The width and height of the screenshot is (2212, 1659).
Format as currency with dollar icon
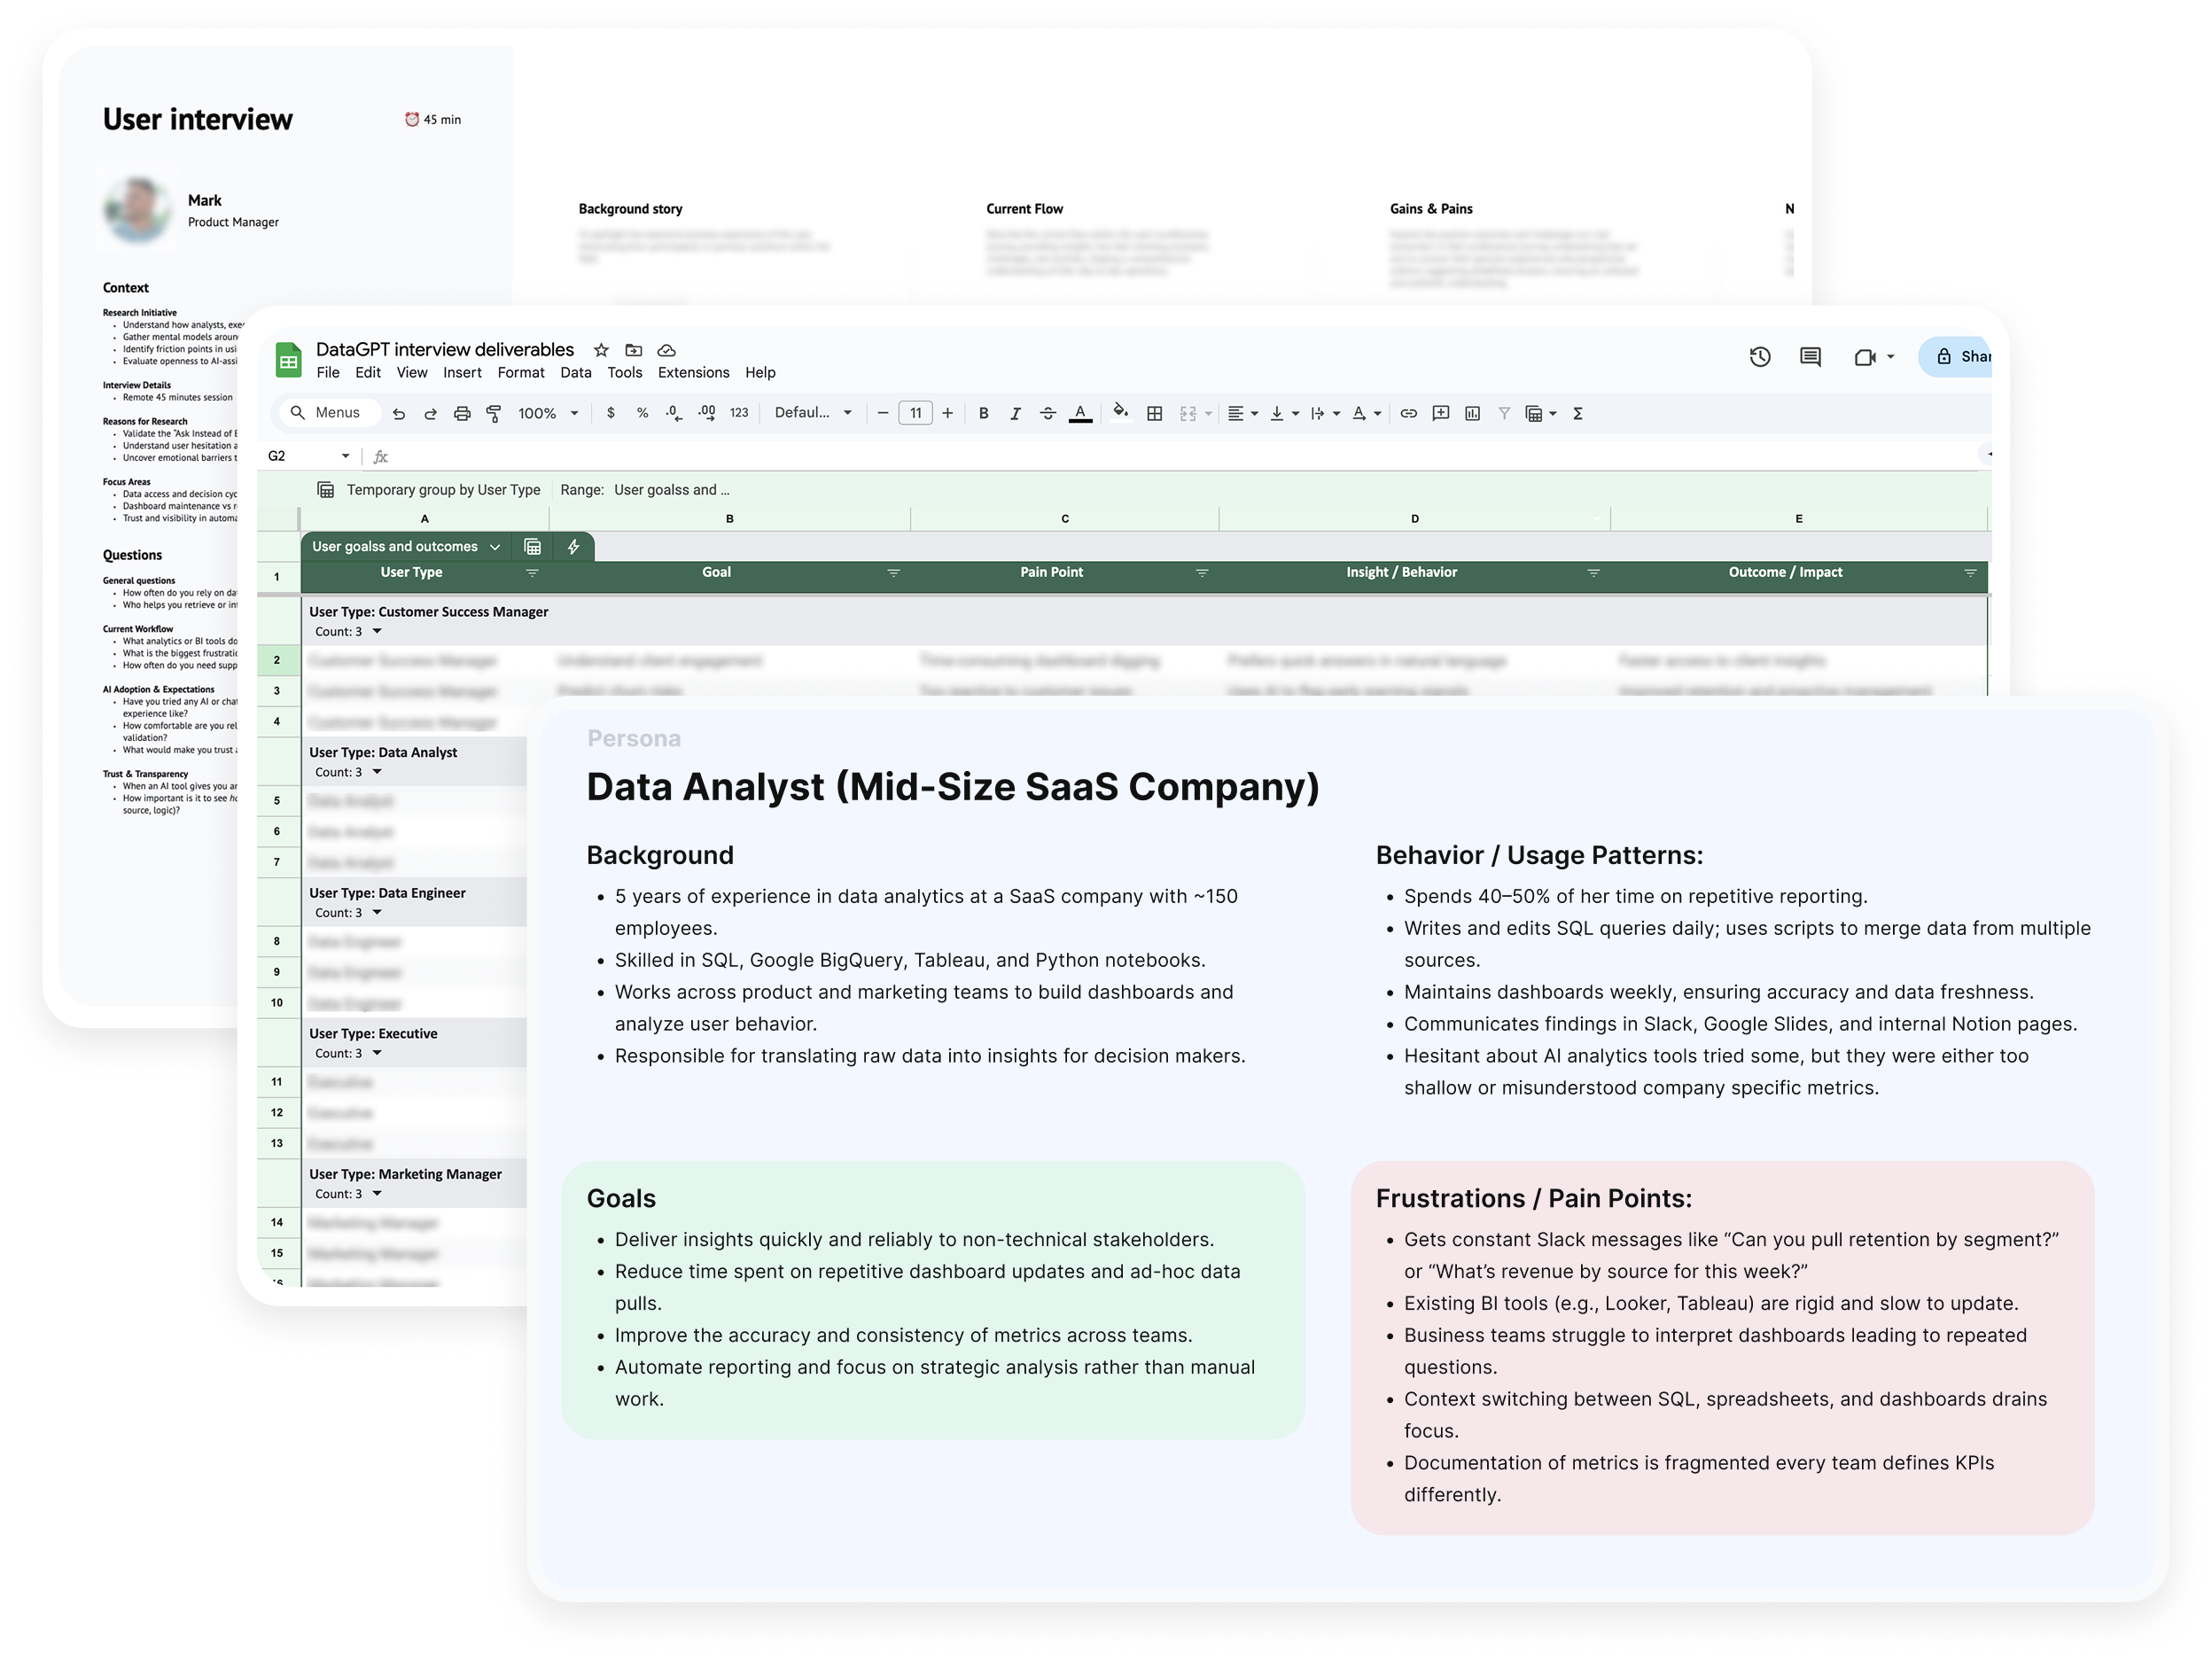611,413
